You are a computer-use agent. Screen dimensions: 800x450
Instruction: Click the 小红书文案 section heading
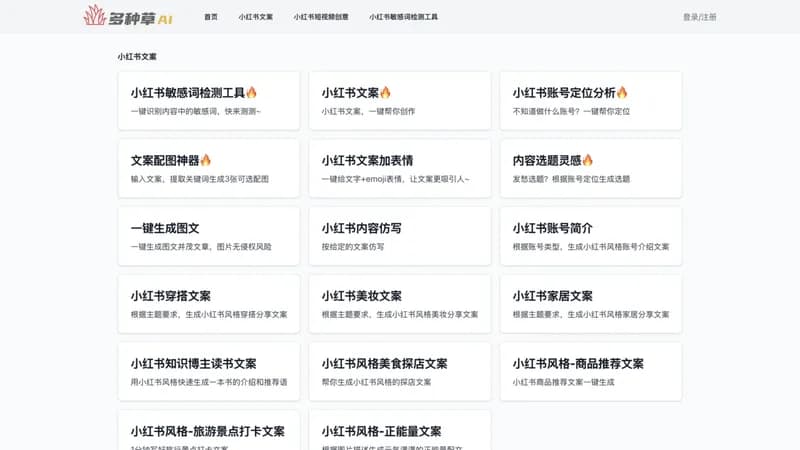coord(137,57)
